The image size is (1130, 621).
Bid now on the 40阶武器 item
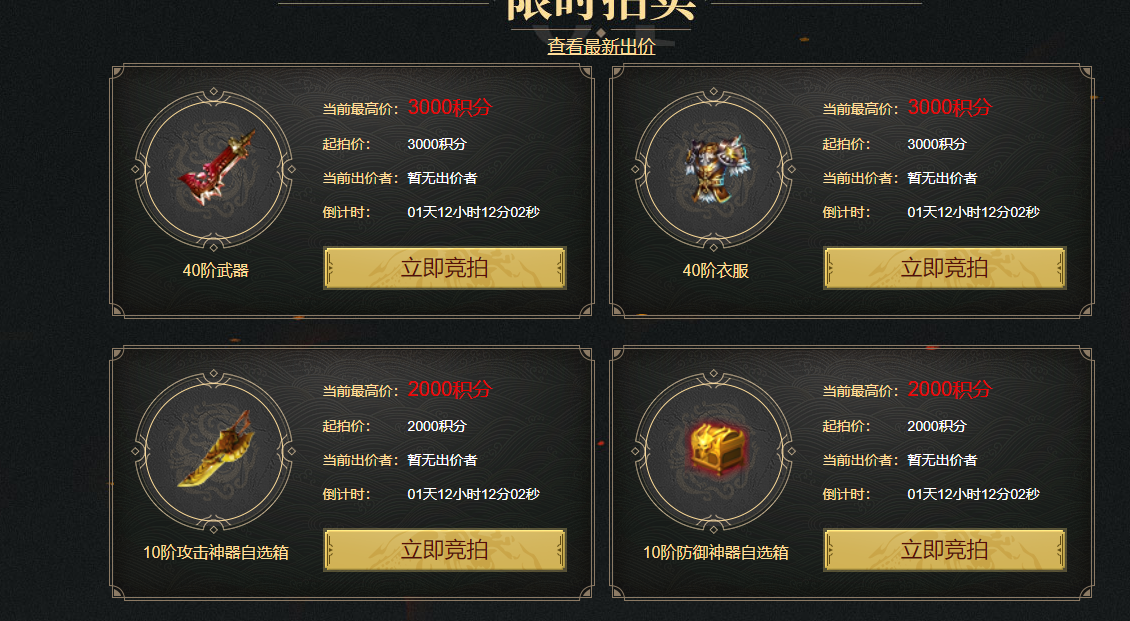coord(445,268)
